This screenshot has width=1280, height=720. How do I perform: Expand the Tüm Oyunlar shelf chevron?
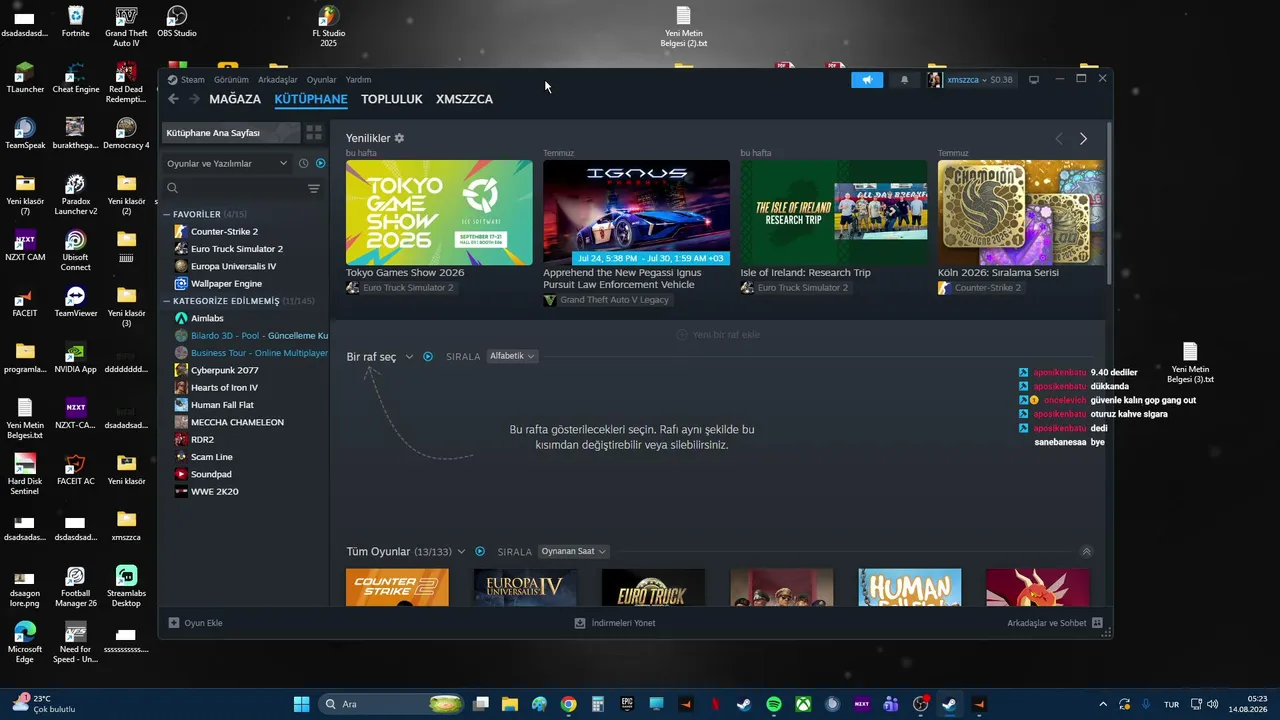coord(461,552)
